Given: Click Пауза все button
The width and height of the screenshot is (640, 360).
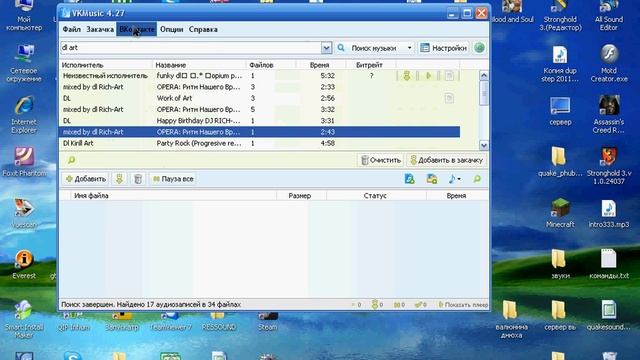Looking at the screenshot, I should coord(173,179).
